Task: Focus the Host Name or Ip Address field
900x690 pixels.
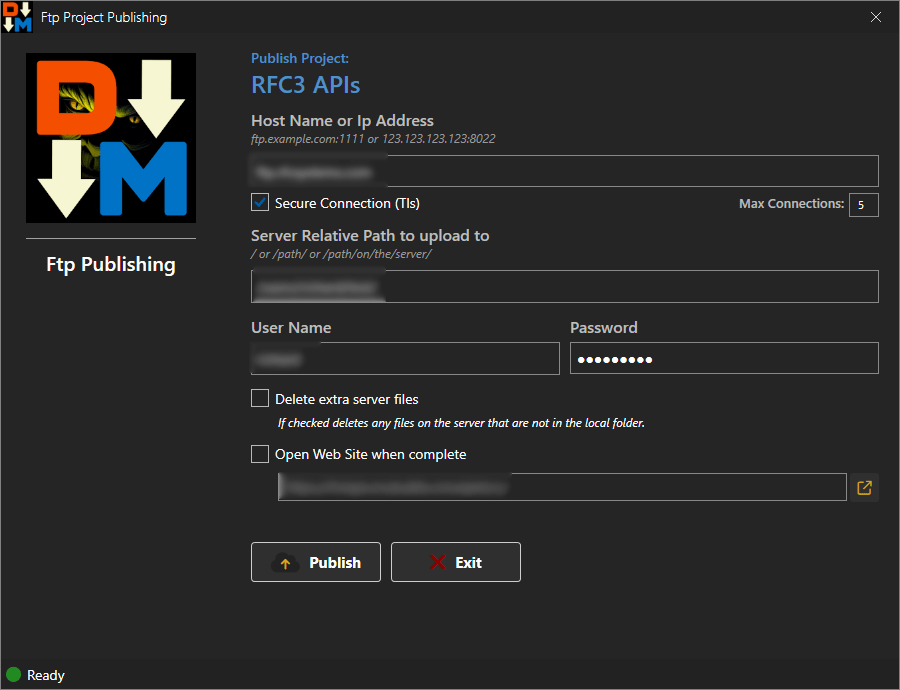Action: [x=564, y=171]
